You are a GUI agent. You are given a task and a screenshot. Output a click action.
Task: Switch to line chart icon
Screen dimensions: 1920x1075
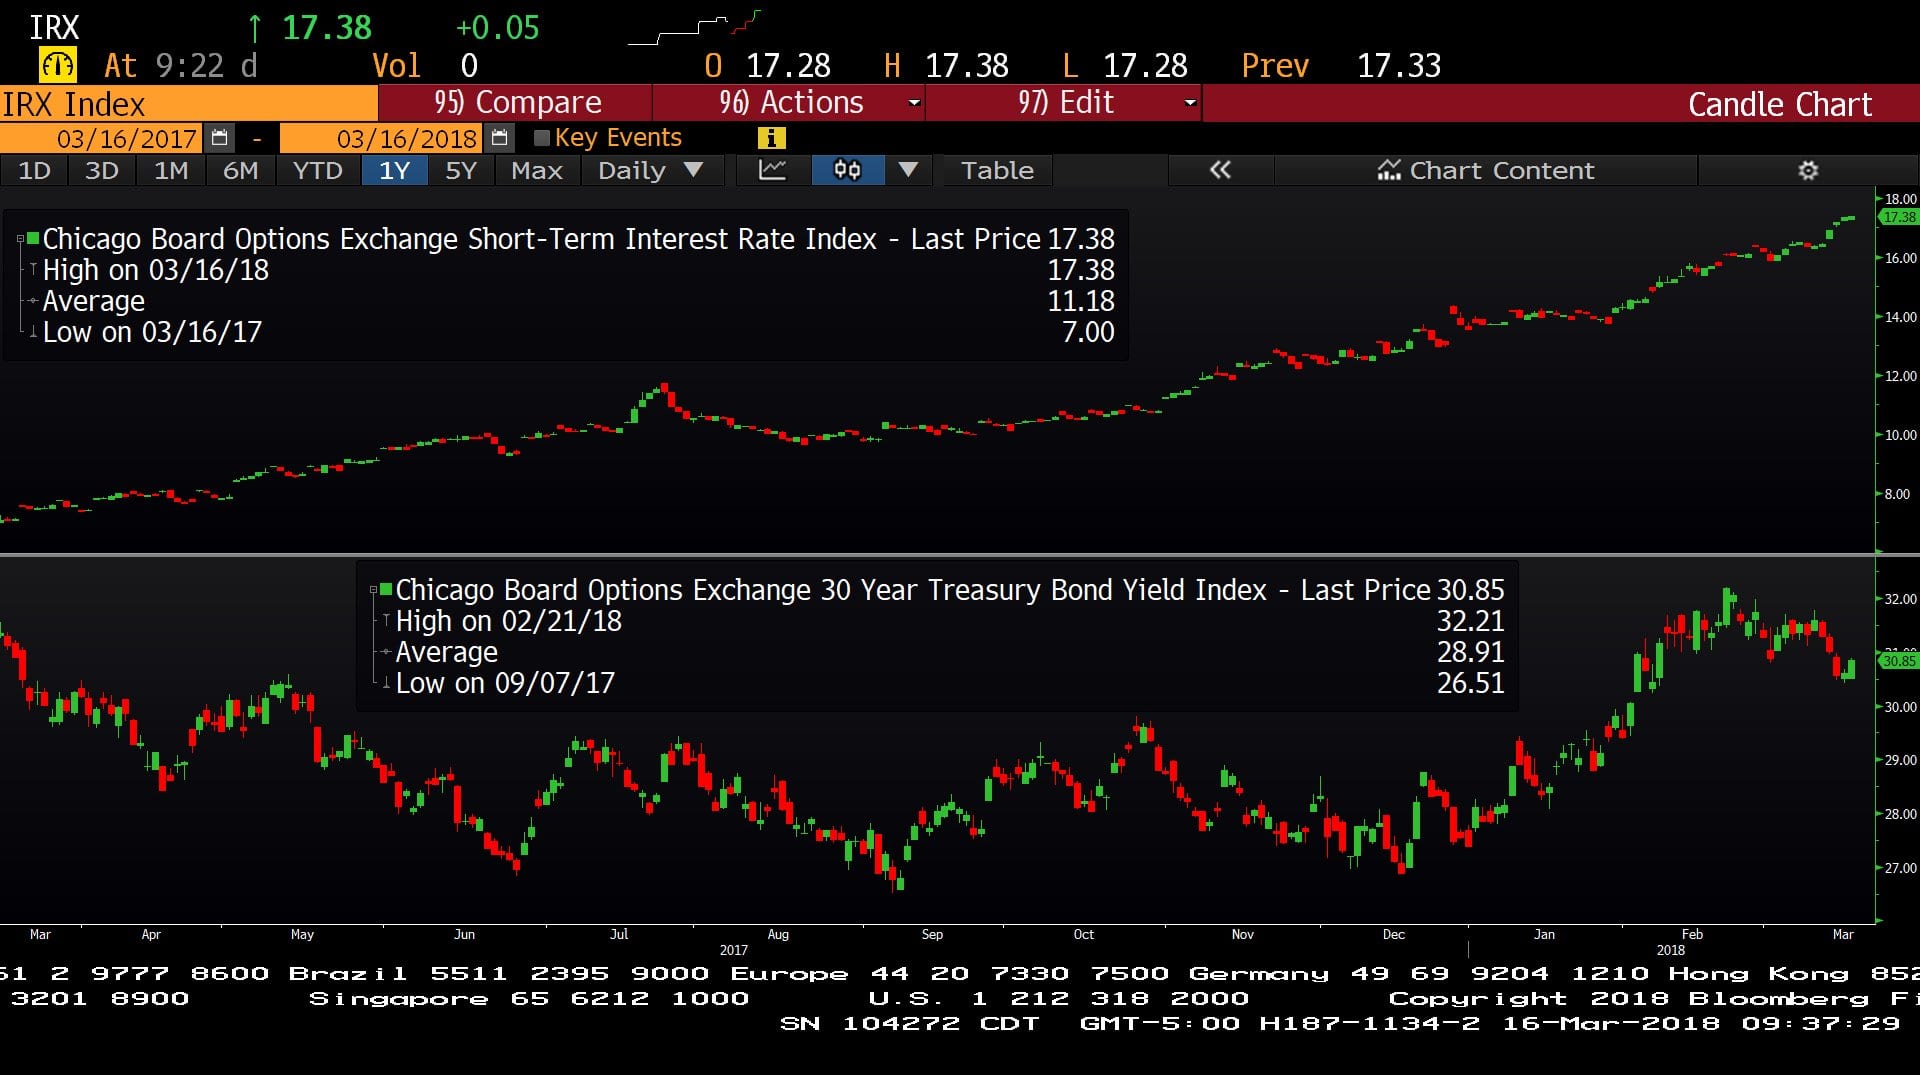coord(772,170)
